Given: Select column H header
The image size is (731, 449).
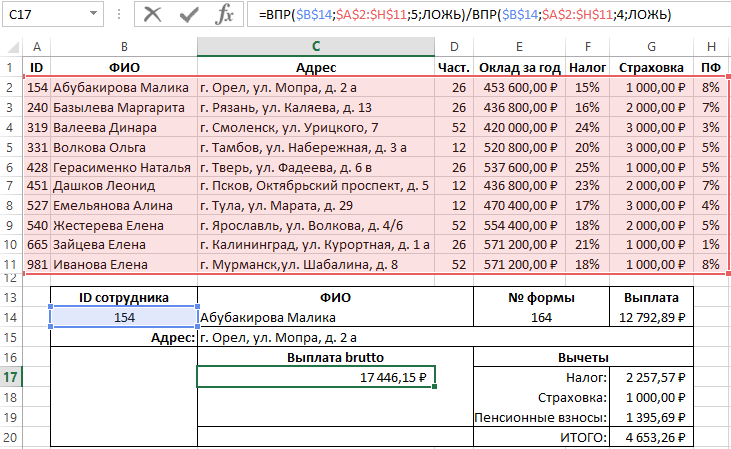Looking at the screenshot, I should 710,47.
